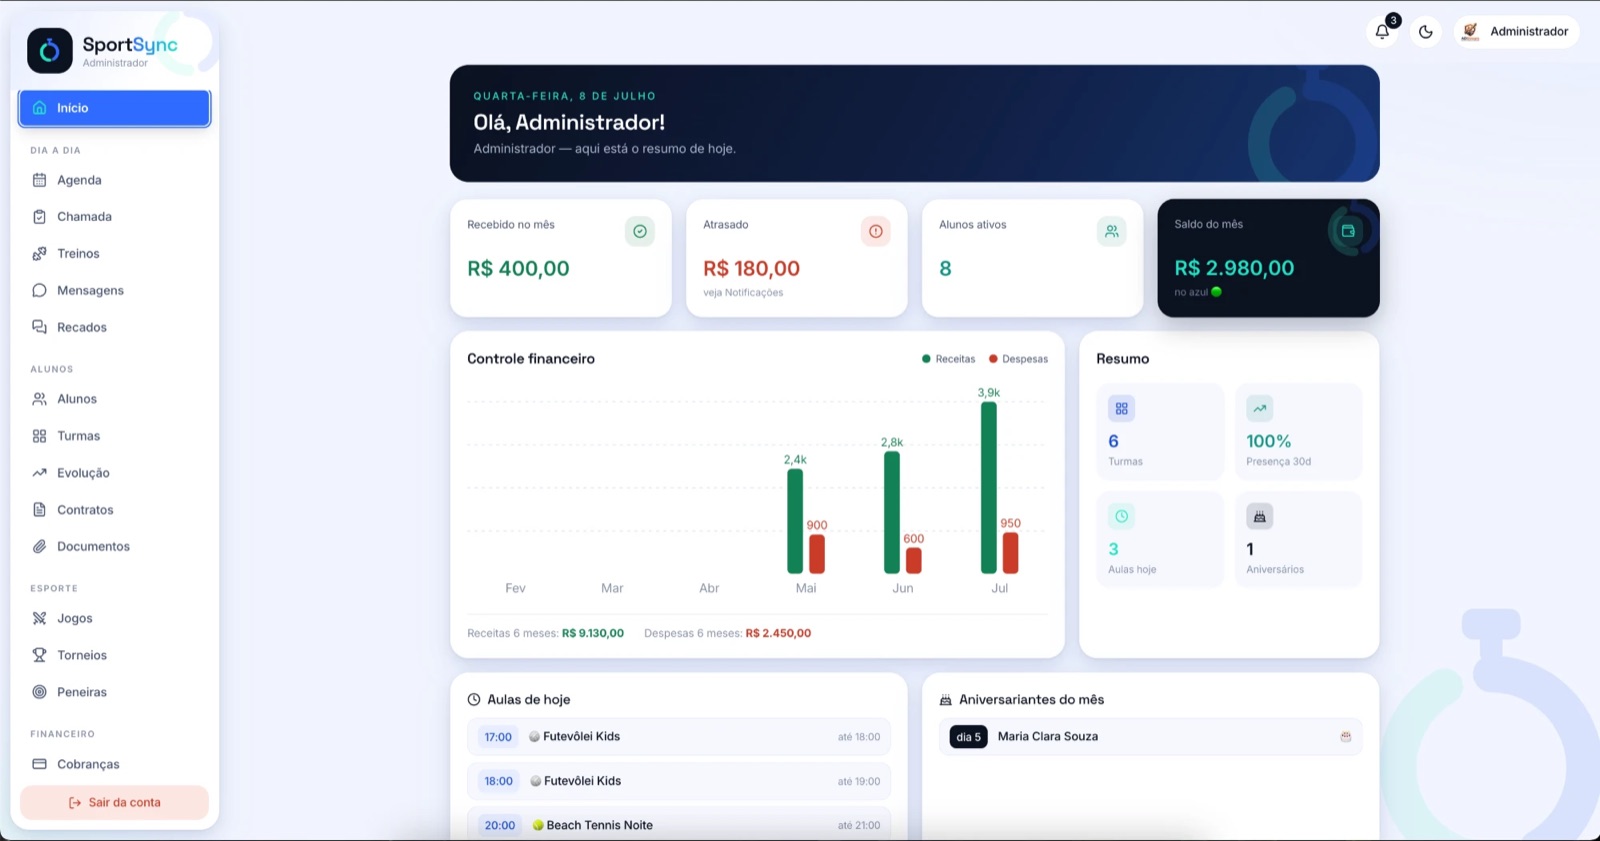Toggle the Receitas legend series
This screenshot has height=841, width=1600.
click(948, 359)
